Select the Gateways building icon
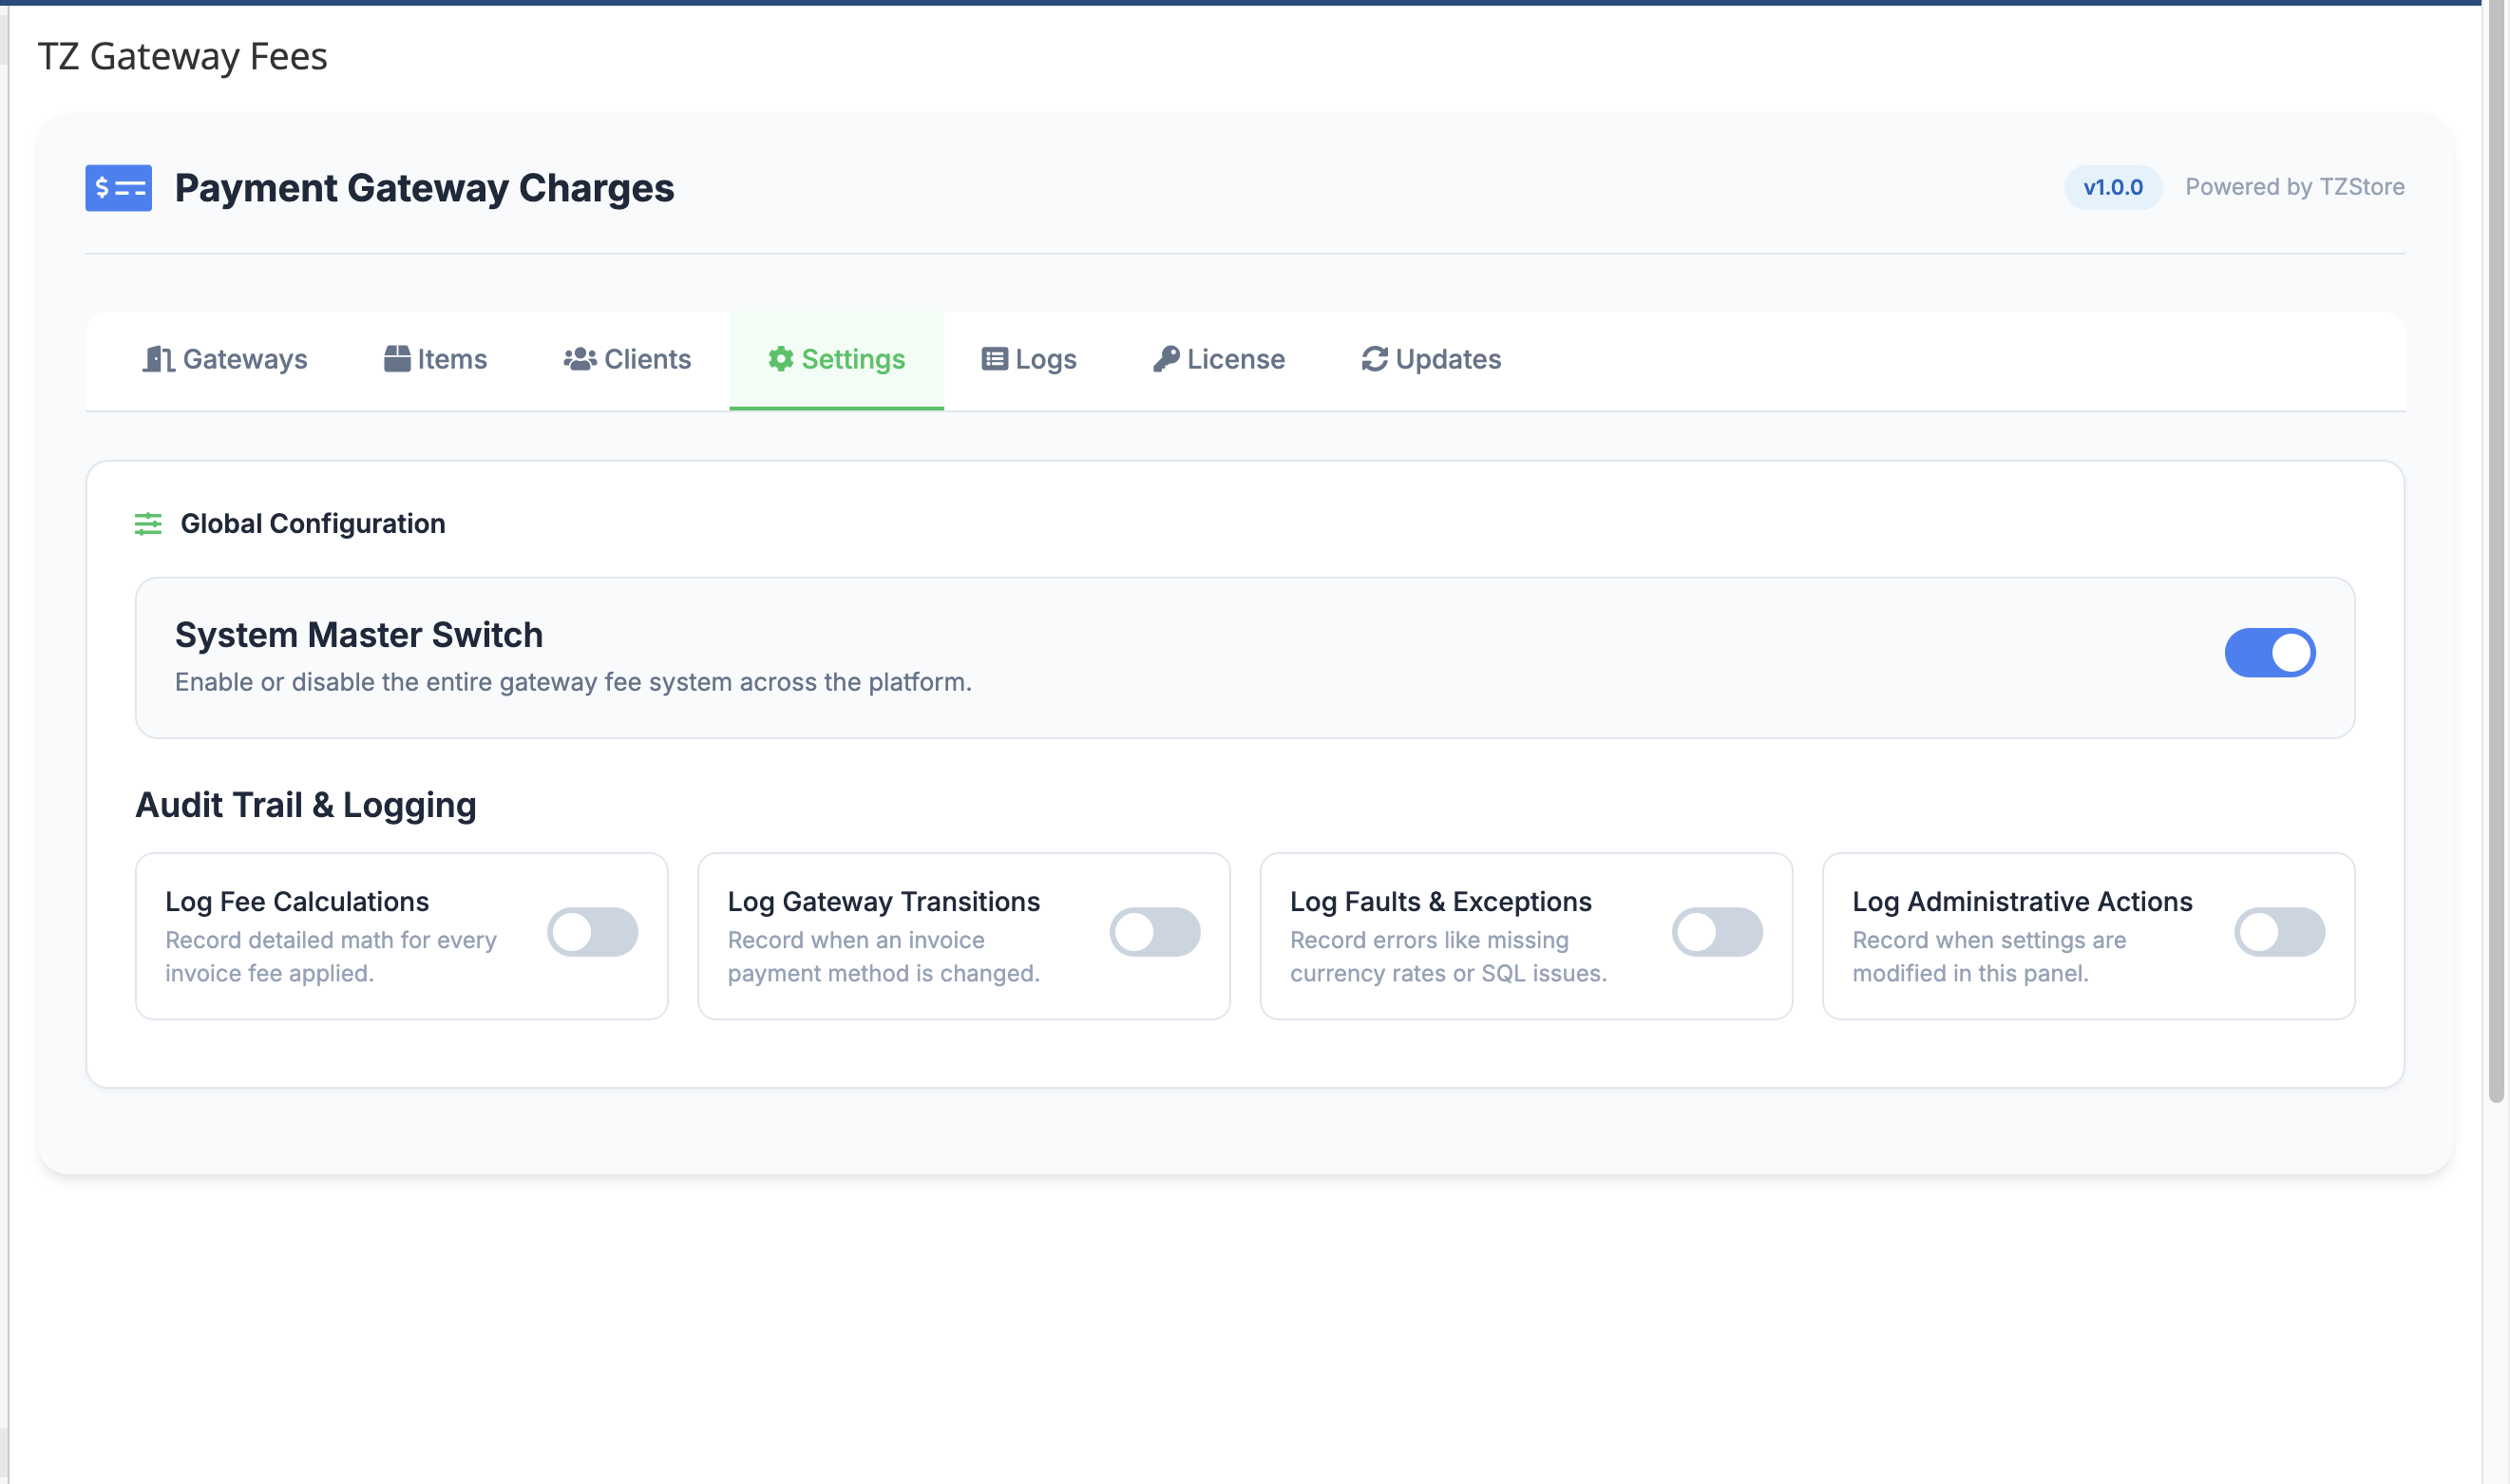This screenshot has height=1484, width=2510. (x=158, y=359)
